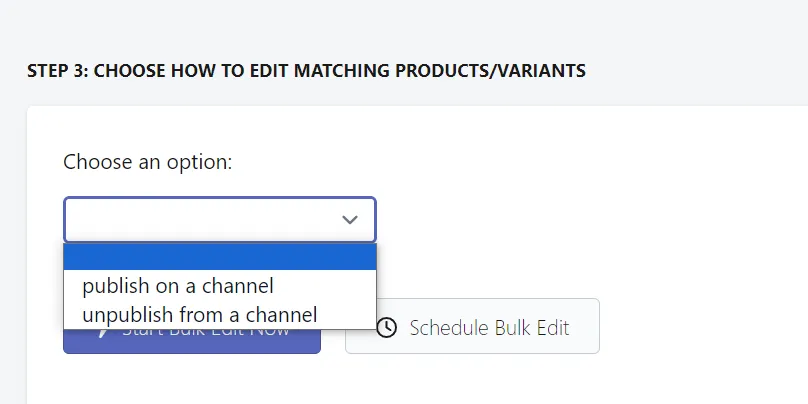Choose the blank highlighted dropdown option

coord(220,257)
